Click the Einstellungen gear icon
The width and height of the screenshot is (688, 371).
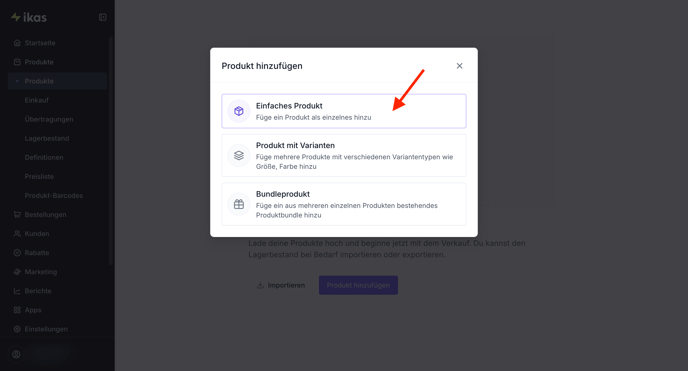(17, 329)
